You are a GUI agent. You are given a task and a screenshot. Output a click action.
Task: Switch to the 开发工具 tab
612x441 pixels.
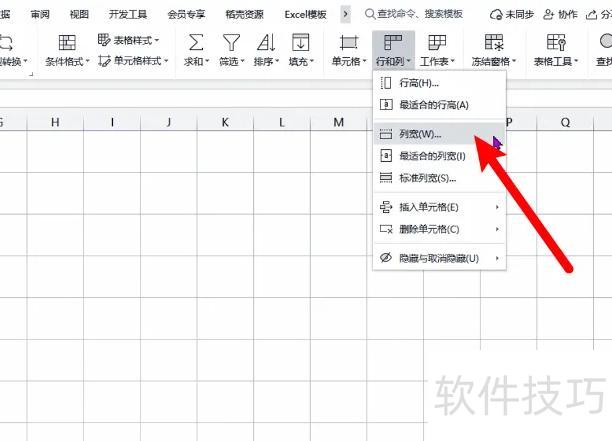click(x=128, y=14)
